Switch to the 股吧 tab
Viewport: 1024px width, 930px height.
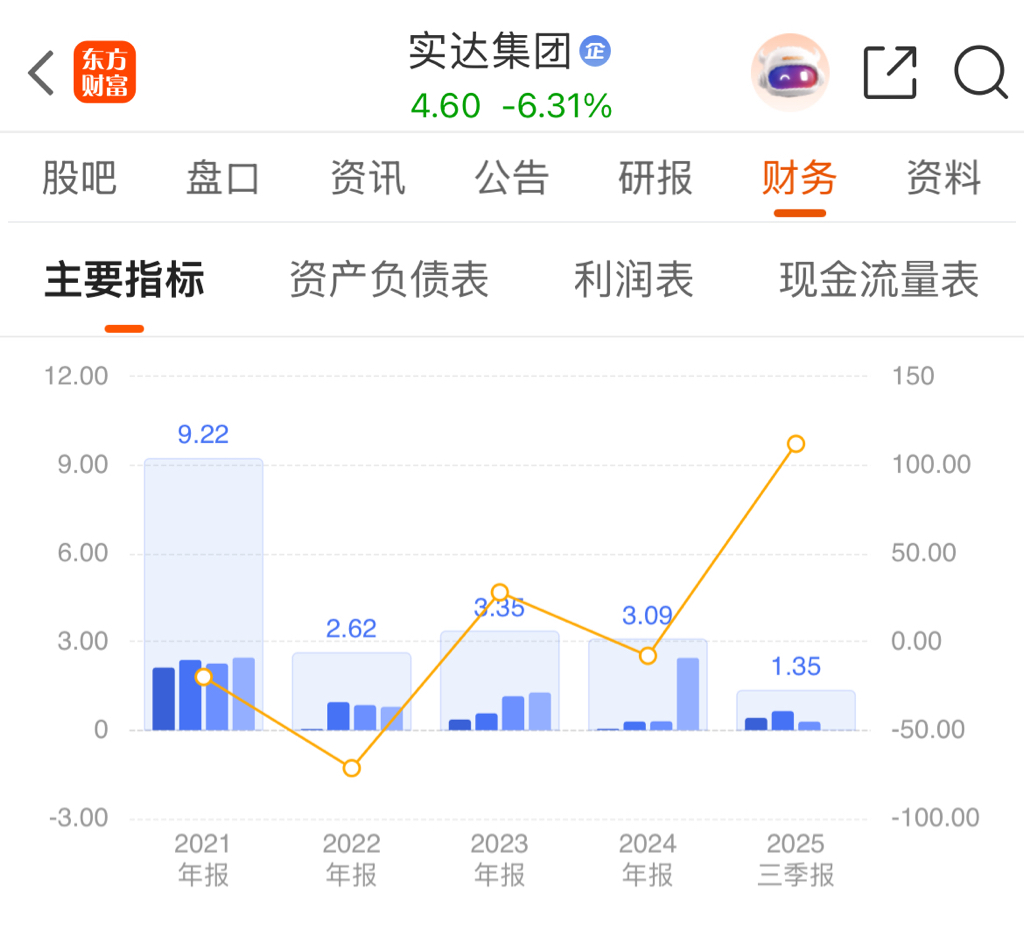tap(80, 178)
